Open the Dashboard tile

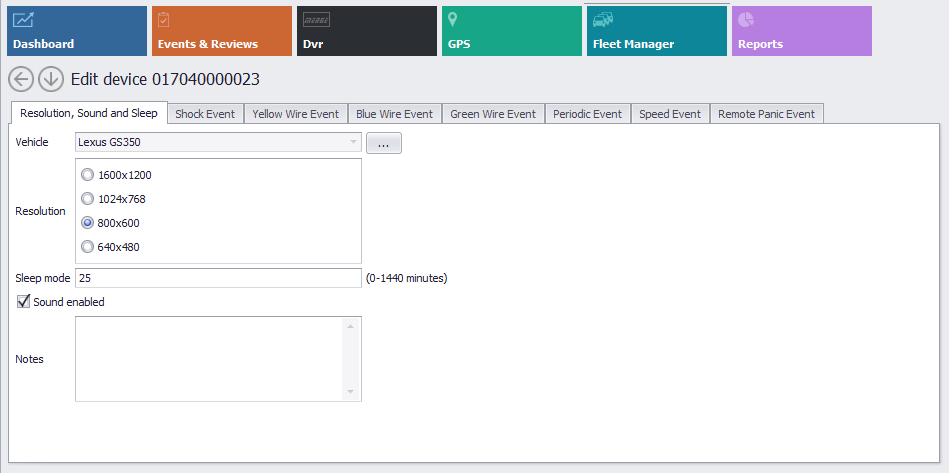76,31
